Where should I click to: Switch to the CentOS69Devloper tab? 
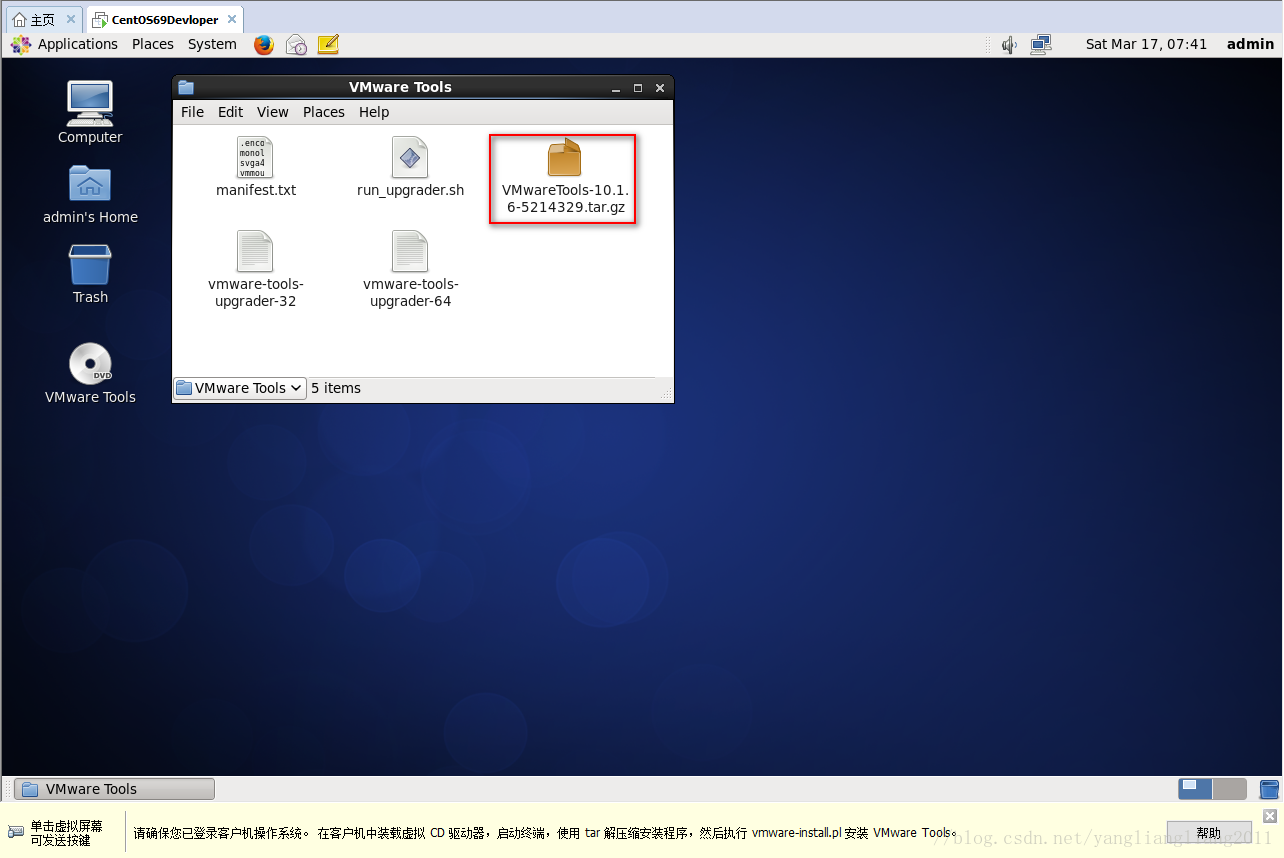[165, 19]
